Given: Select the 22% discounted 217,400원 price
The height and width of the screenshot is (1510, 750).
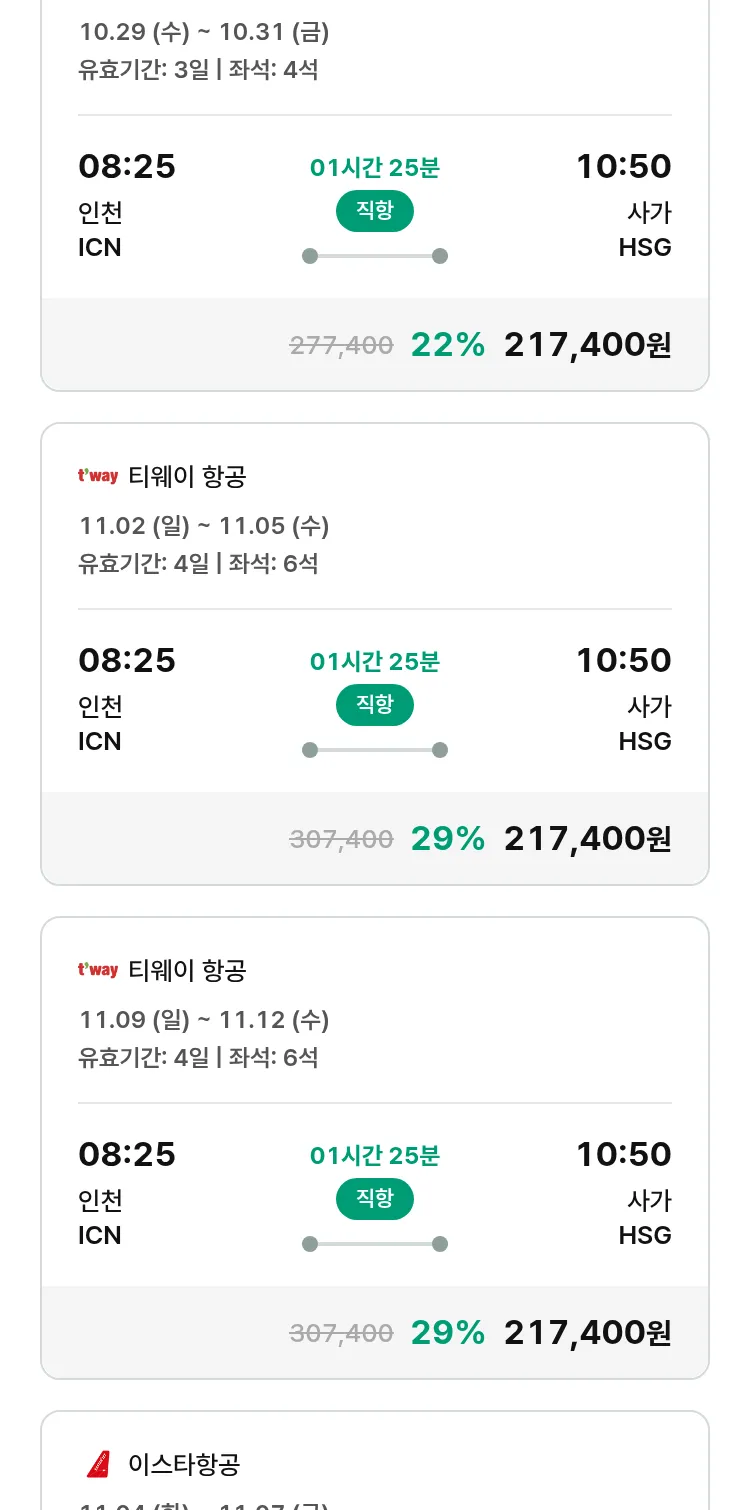Looking at the screenshot, I should pyautogui.click(x=587, y=345).
